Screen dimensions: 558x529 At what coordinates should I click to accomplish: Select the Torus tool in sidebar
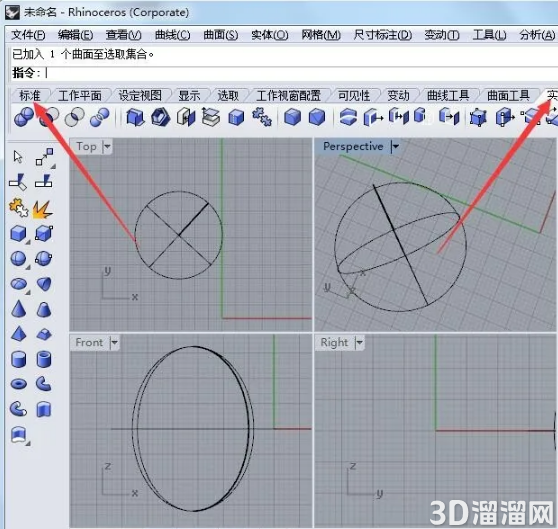click(x=19, y=384)
